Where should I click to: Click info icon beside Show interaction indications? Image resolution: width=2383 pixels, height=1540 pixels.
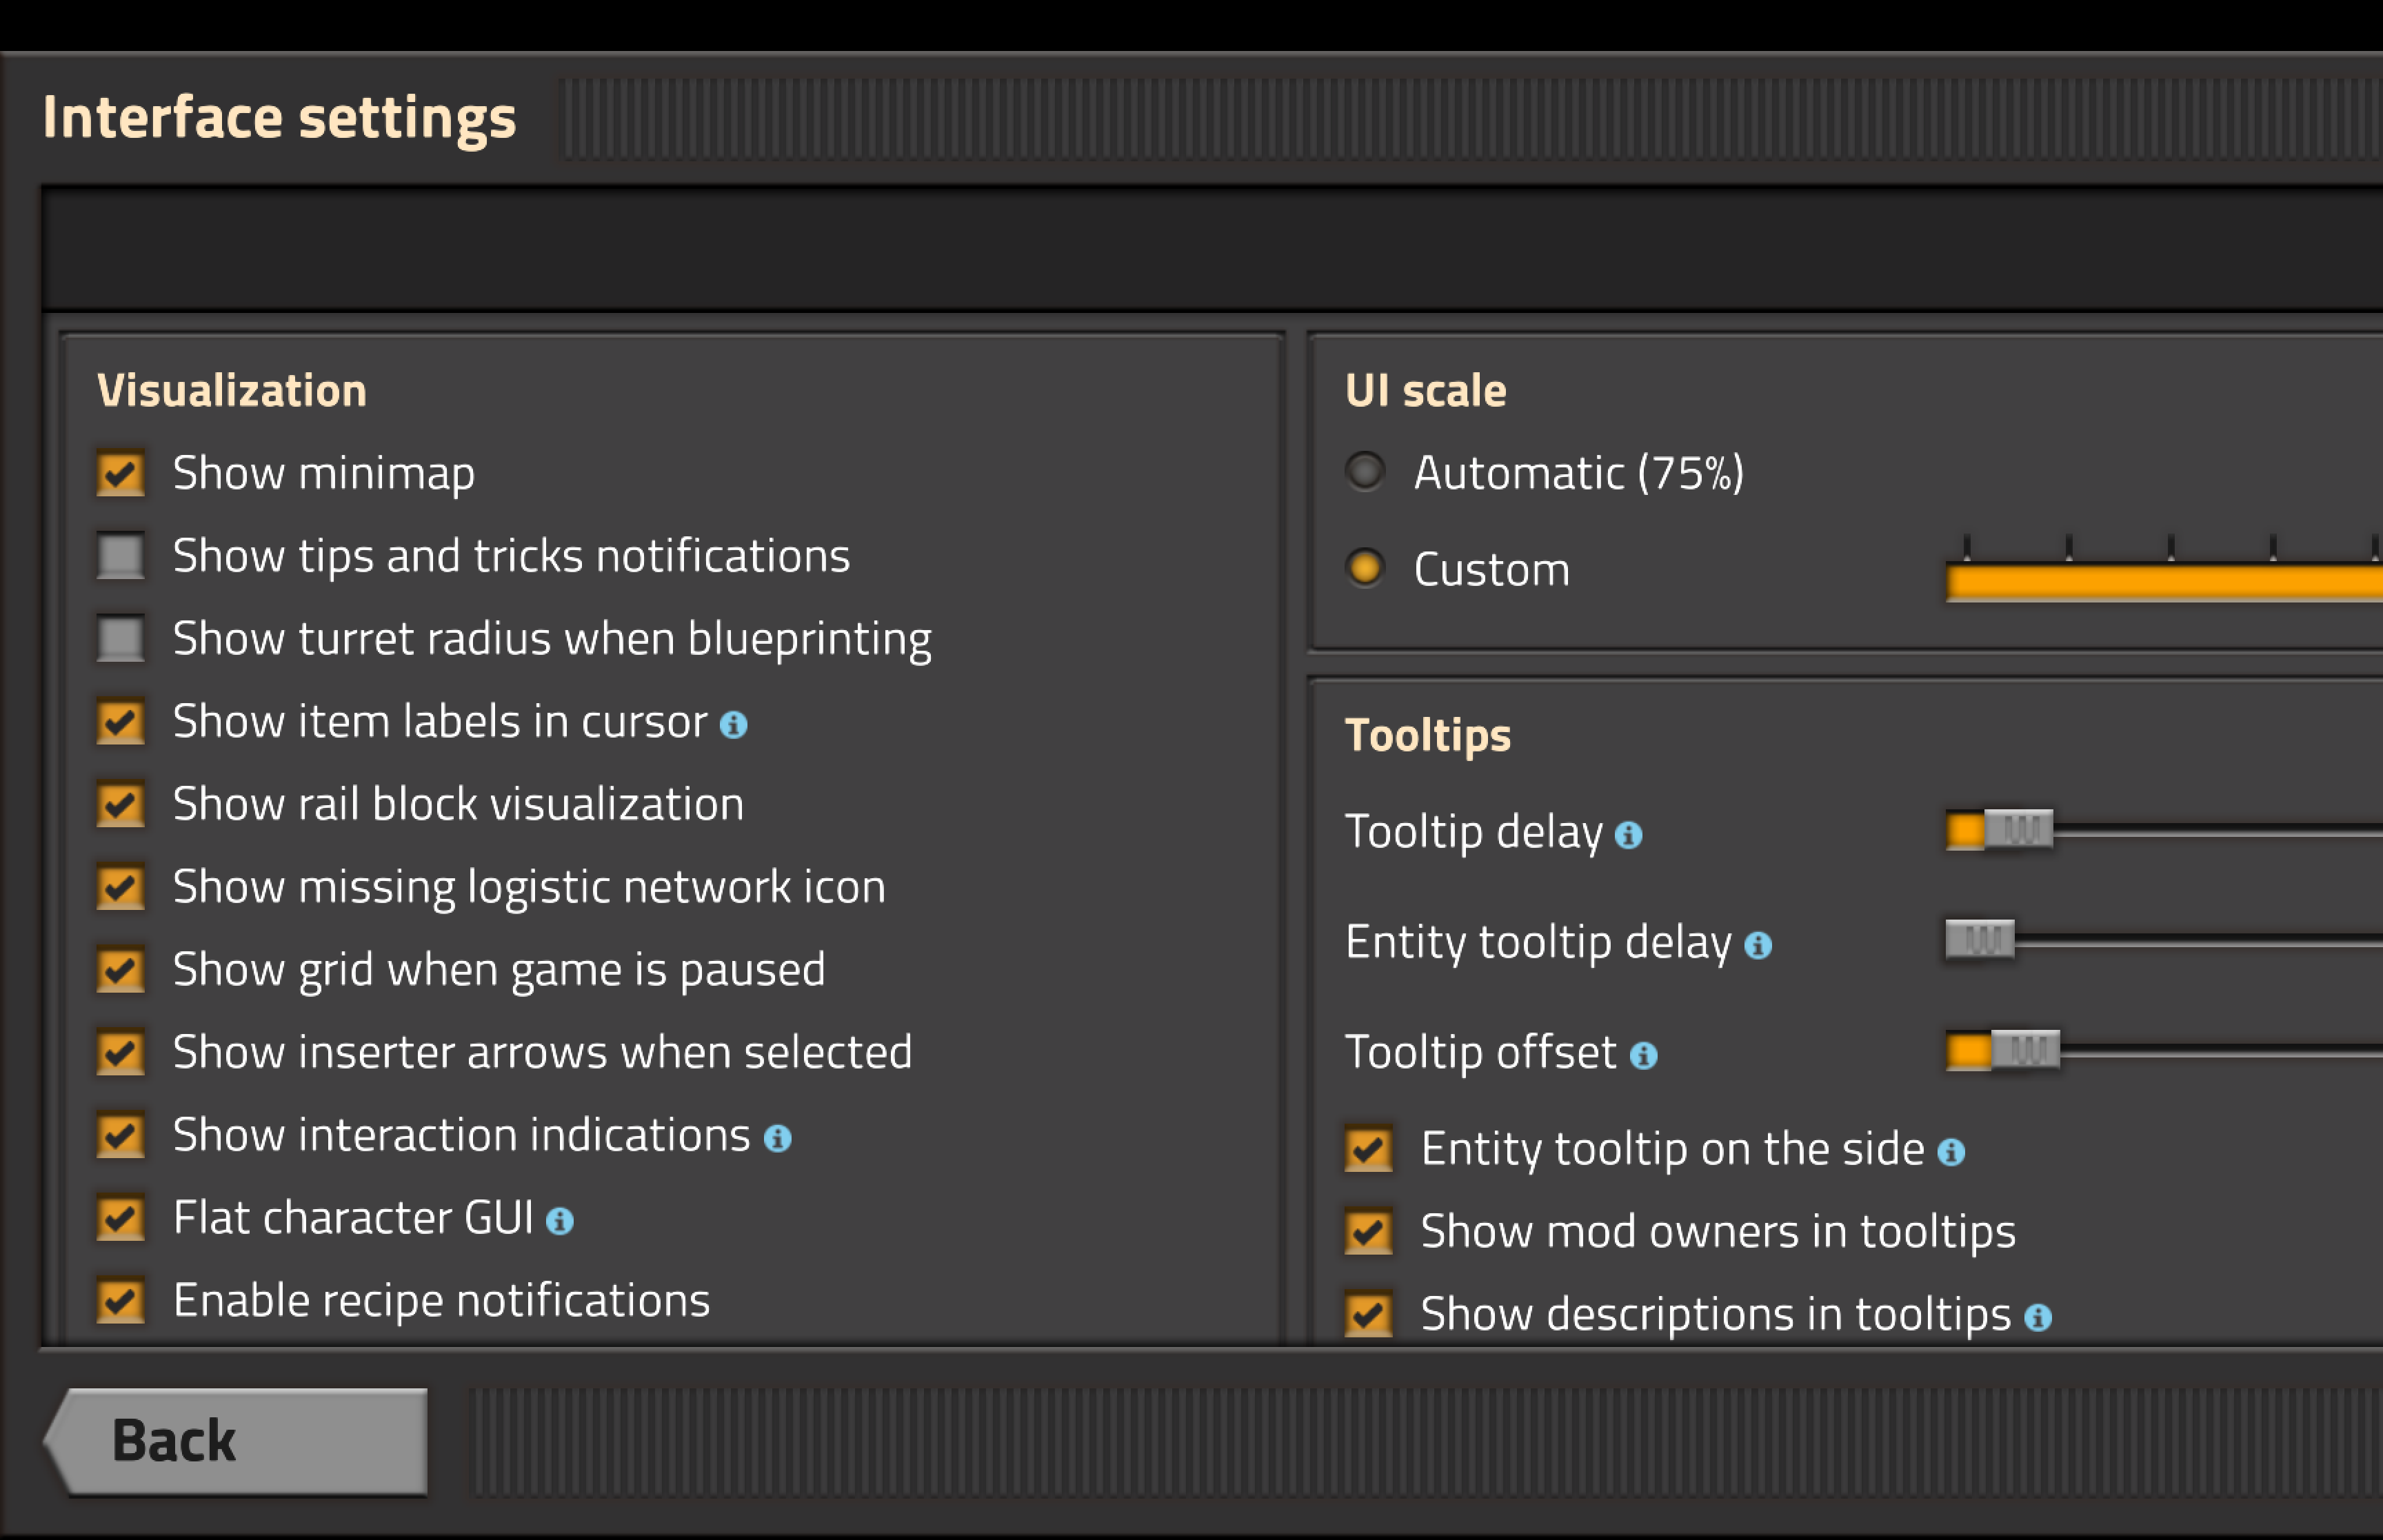tap(777, 1138)
